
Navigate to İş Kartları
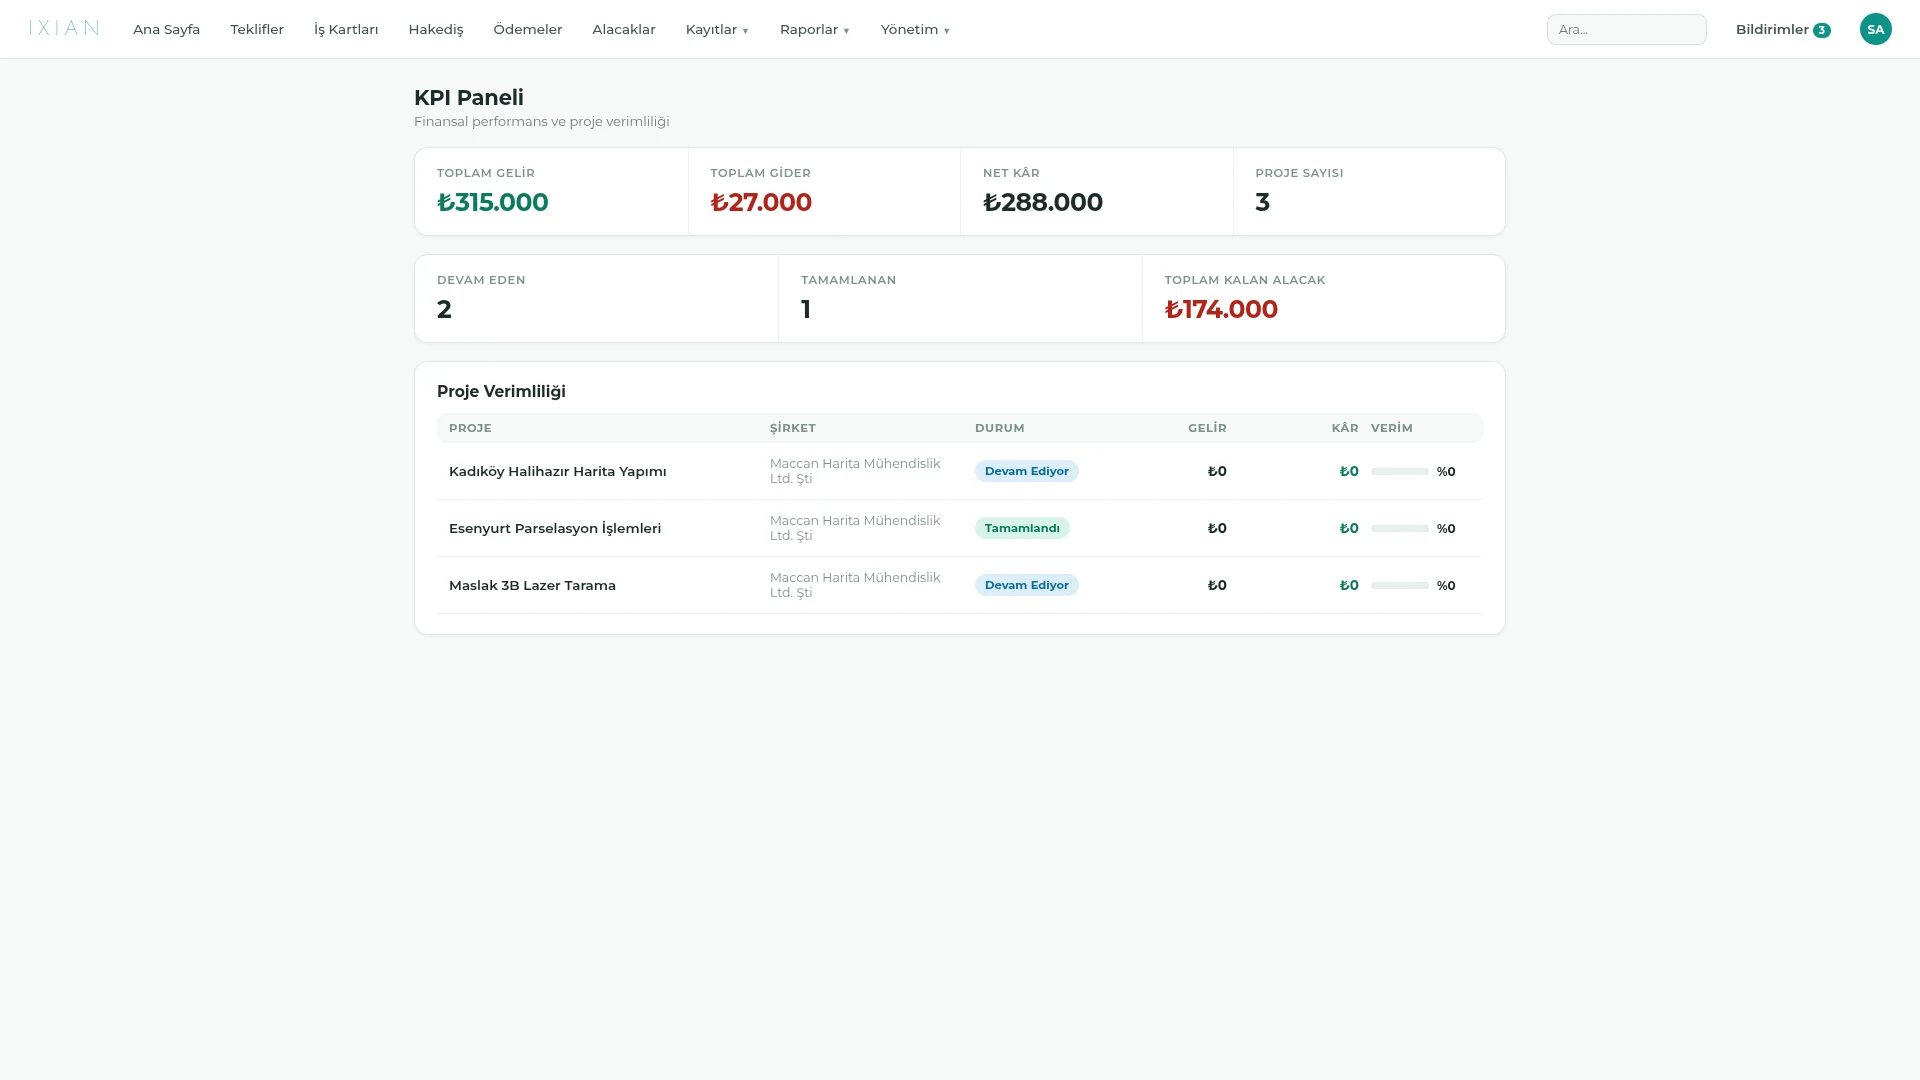point(346,30)
